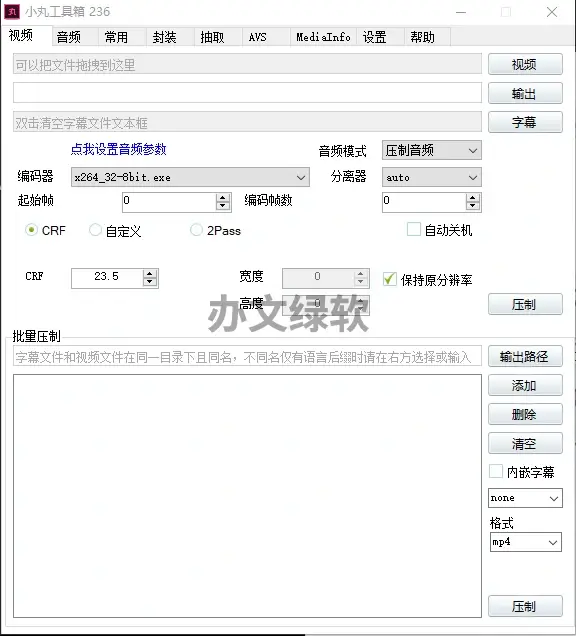Close the 小丸工具箱 window
576x636 pixels.
tap(552, 12)
